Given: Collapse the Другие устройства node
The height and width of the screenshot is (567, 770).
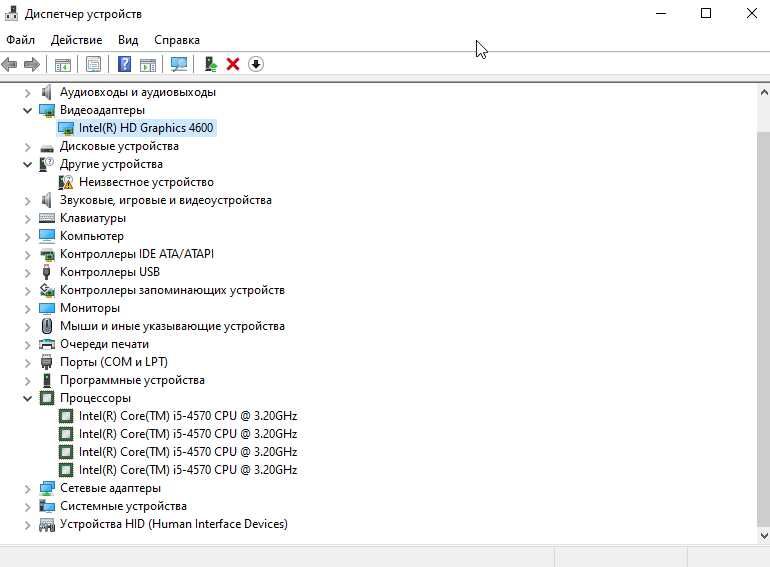Looking at the screenshot, I should [x=28, y=164].
